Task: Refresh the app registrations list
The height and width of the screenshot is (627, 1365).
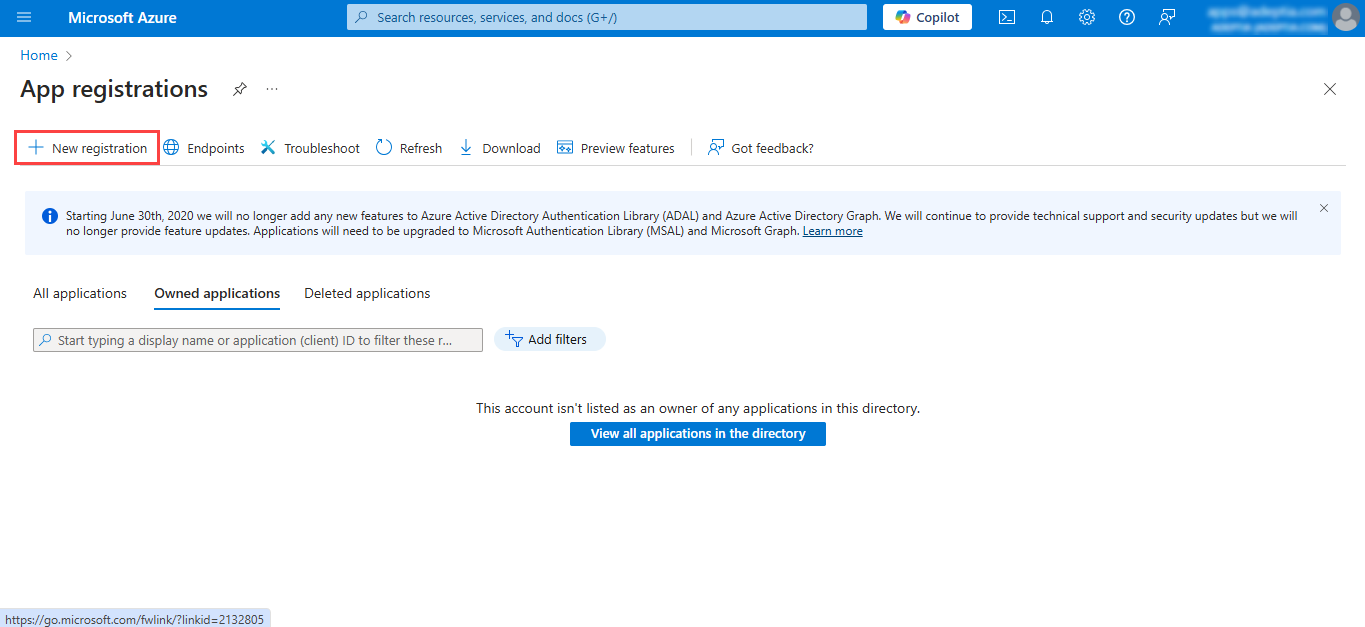Action: 409,148
